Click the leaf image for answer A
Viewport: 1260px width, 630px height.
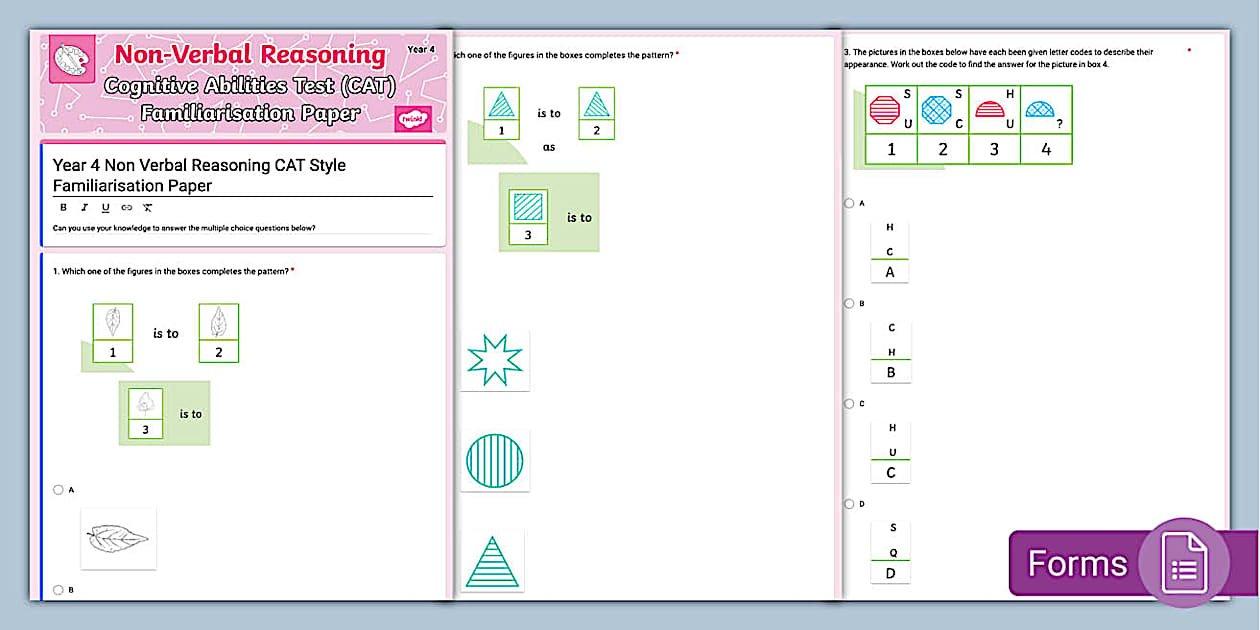[x=118, y=539]
